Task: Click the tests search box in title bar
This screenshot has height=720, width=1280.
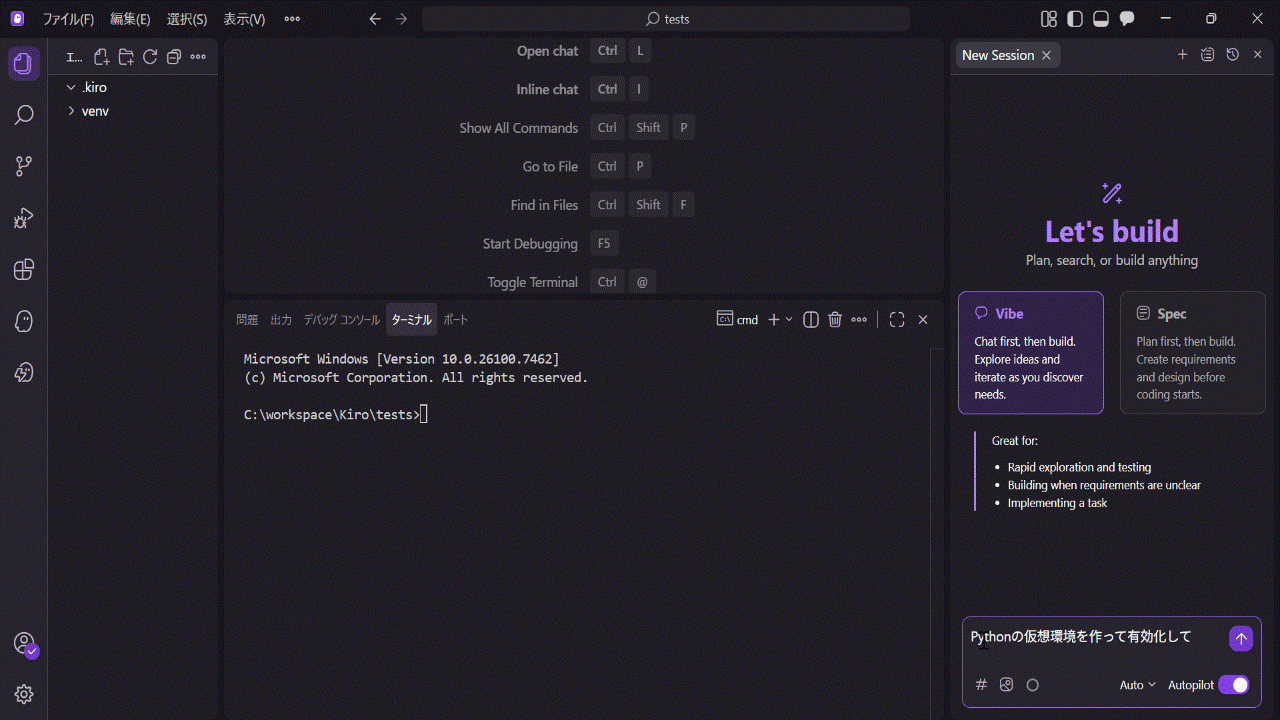Action: [666, 19]
